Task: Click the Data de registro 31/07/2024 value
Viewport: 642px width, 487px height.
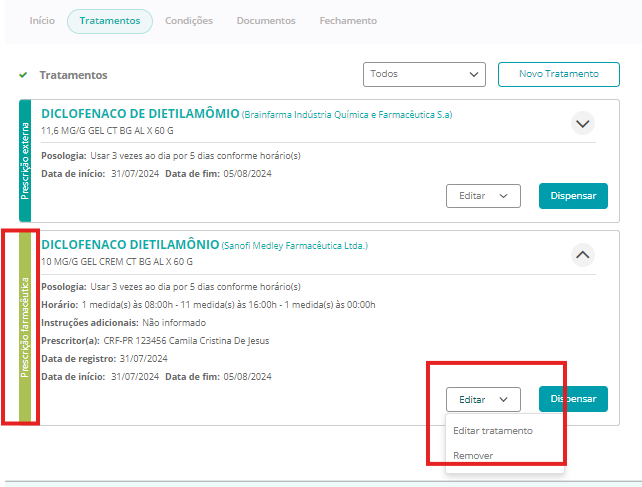Action: [x=144, y=359]
